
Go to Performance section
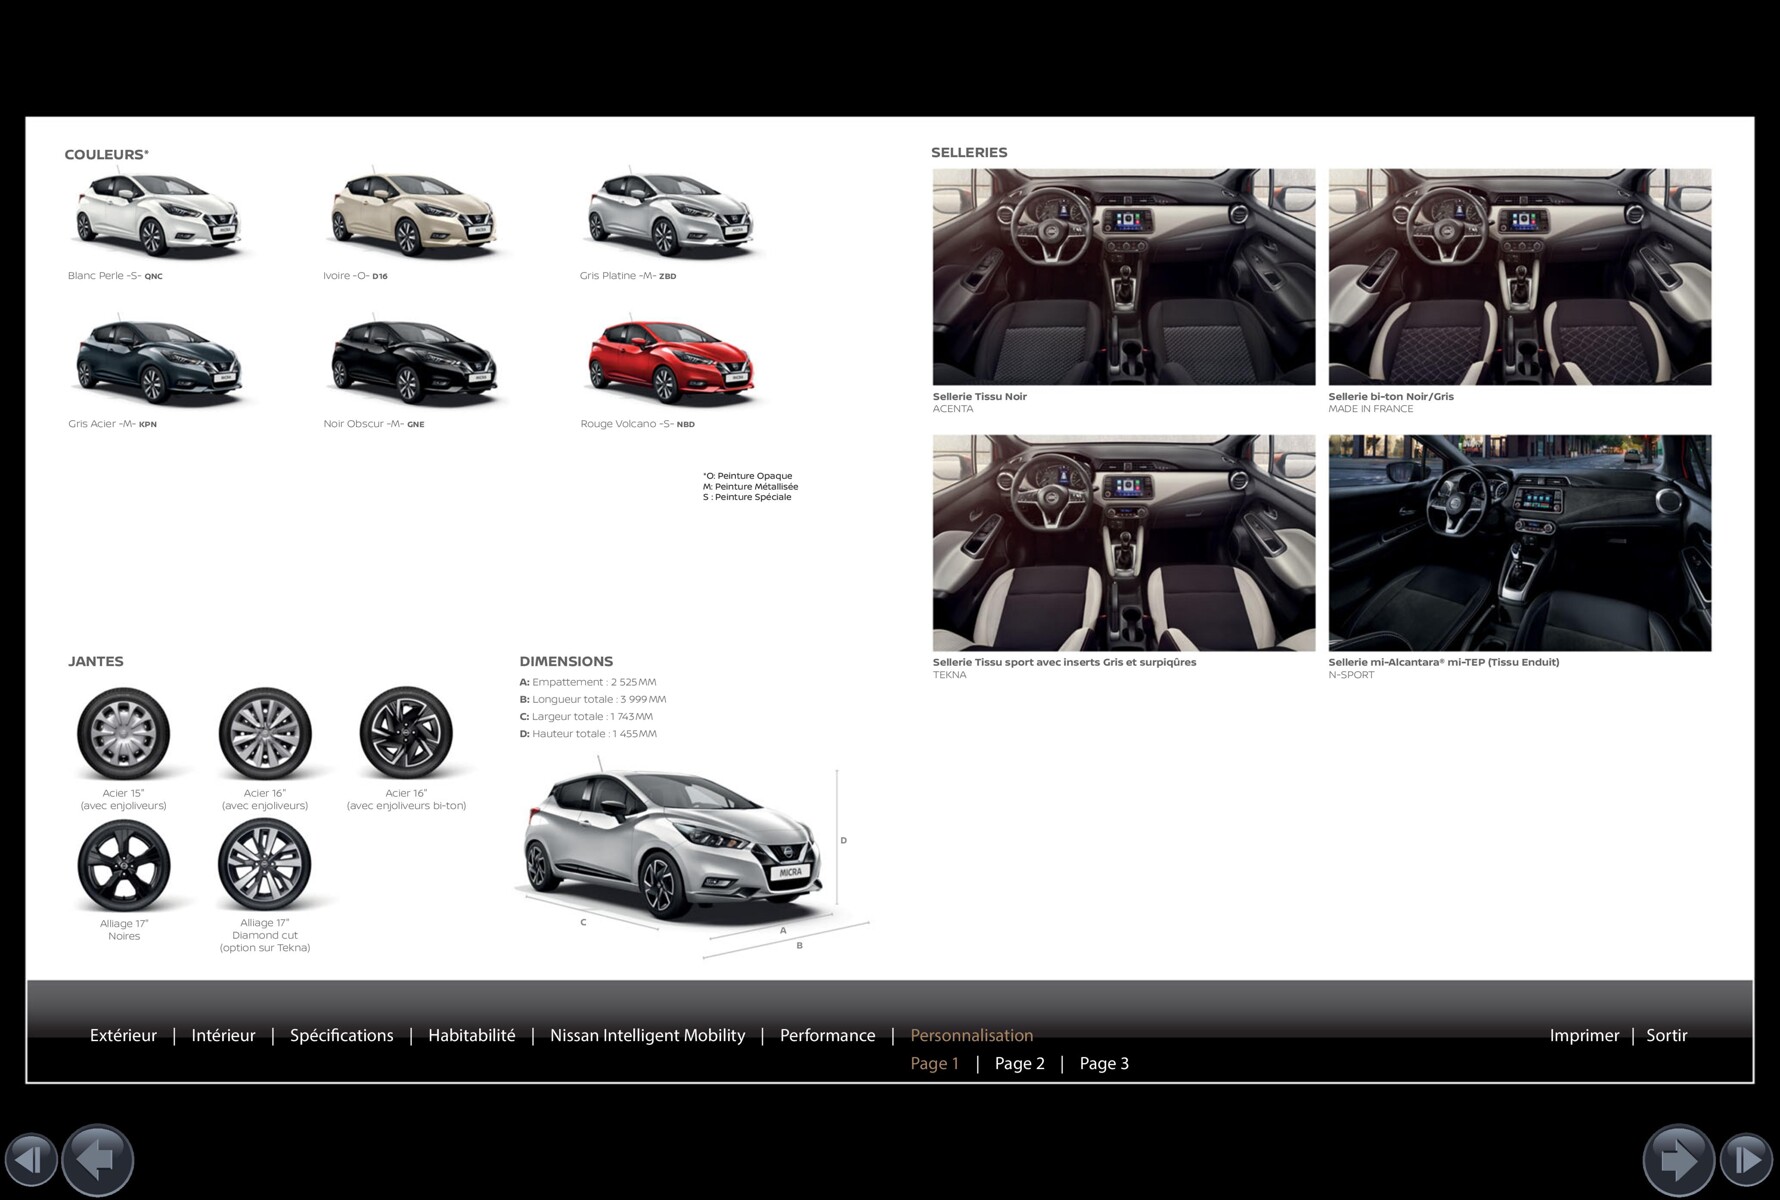827,1035
